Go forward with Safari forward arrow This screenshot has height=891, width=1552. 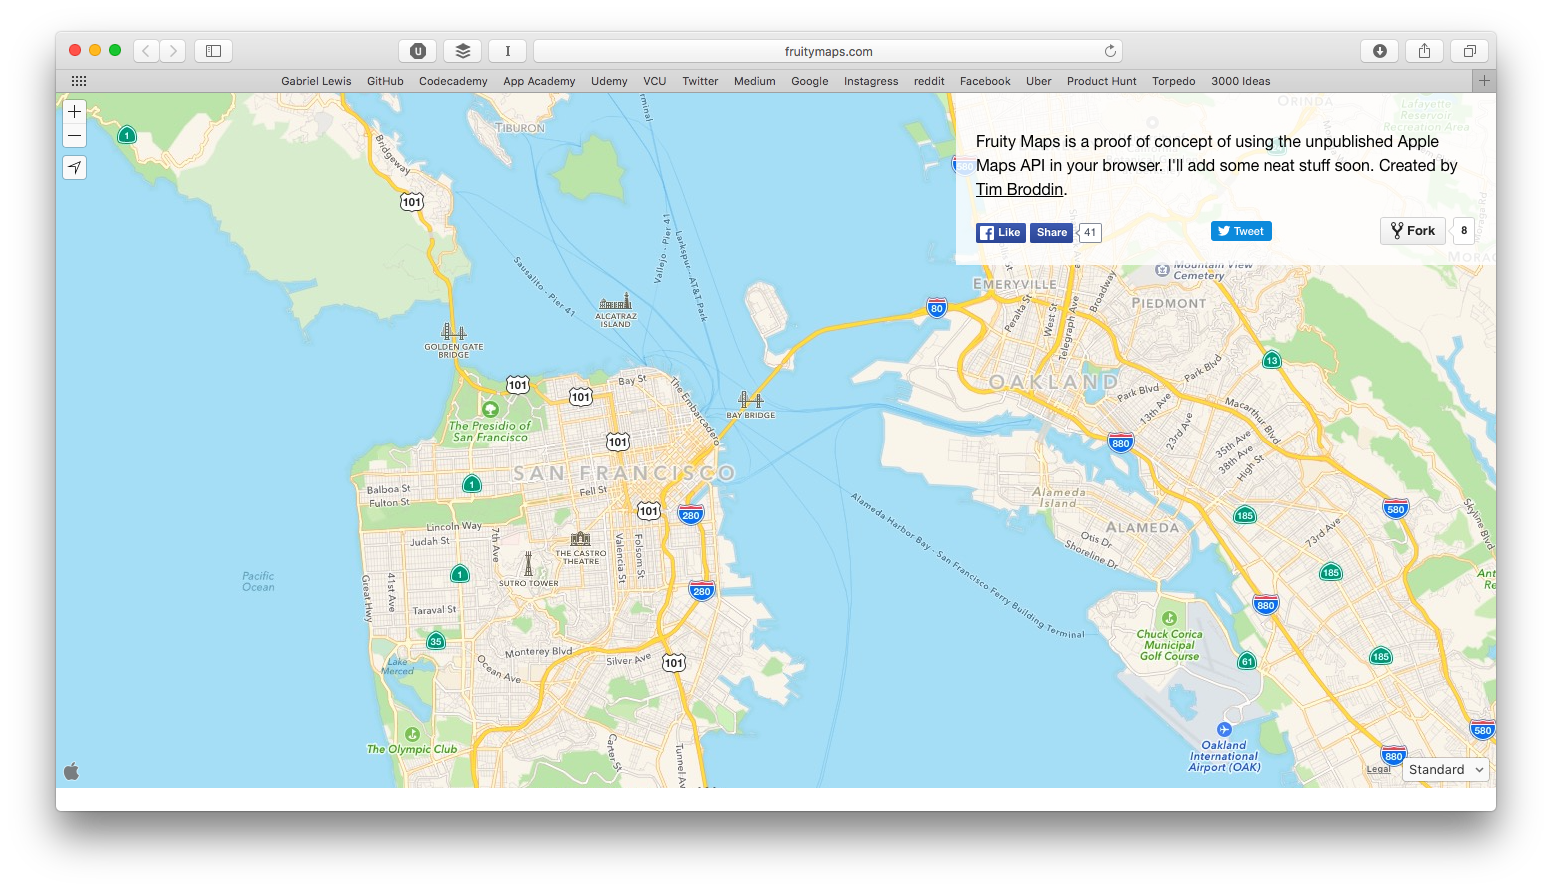click(x=173, y=51)
